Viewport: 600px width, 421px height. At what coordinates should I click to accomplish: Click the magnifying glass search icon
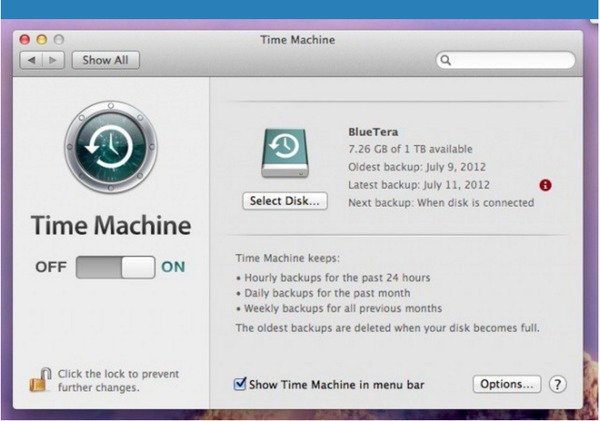(445, 60)
